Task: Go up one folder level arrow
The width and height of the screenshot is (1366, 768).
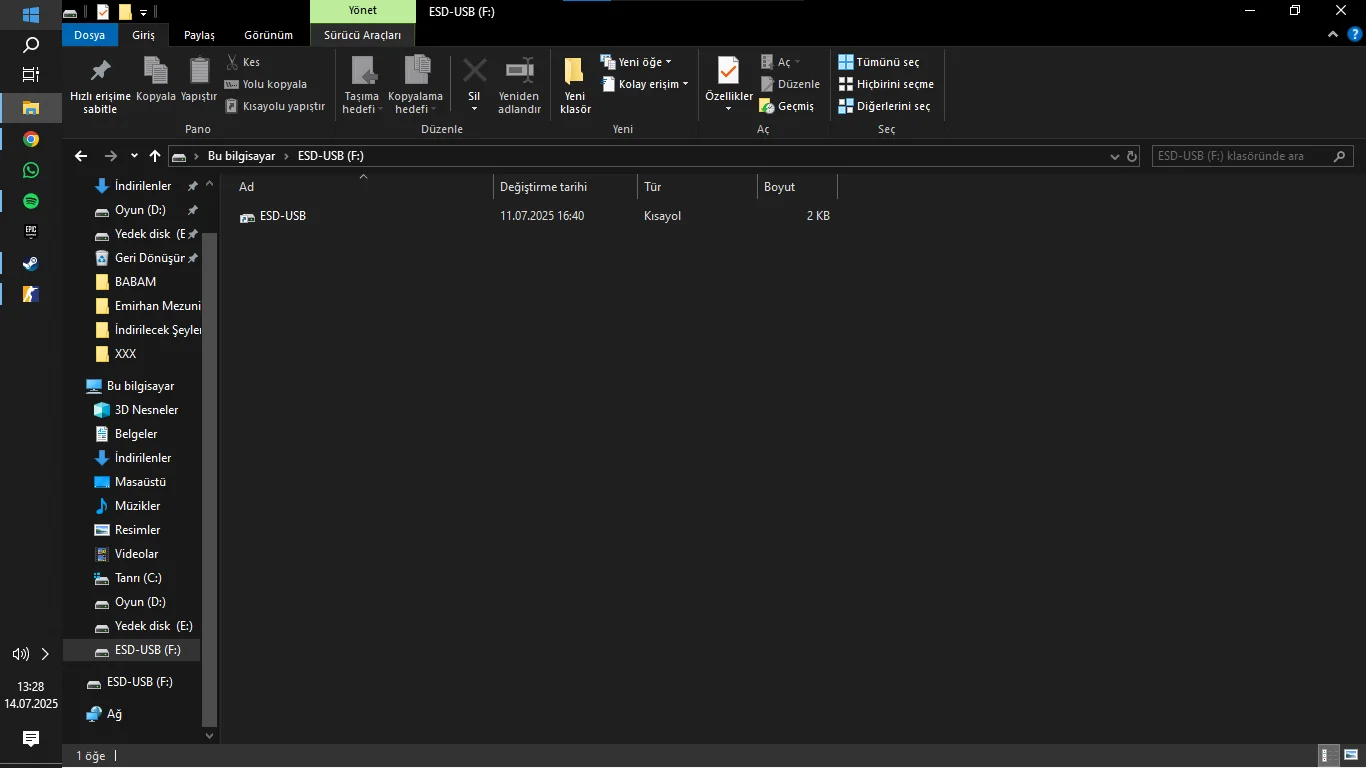Action: point(155,156)
